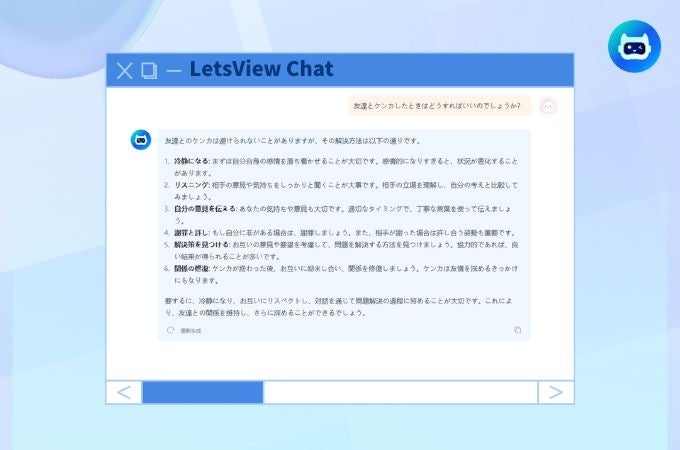
Task: Click the summary paragraph starting 要するに
Action: coord(339,307)
